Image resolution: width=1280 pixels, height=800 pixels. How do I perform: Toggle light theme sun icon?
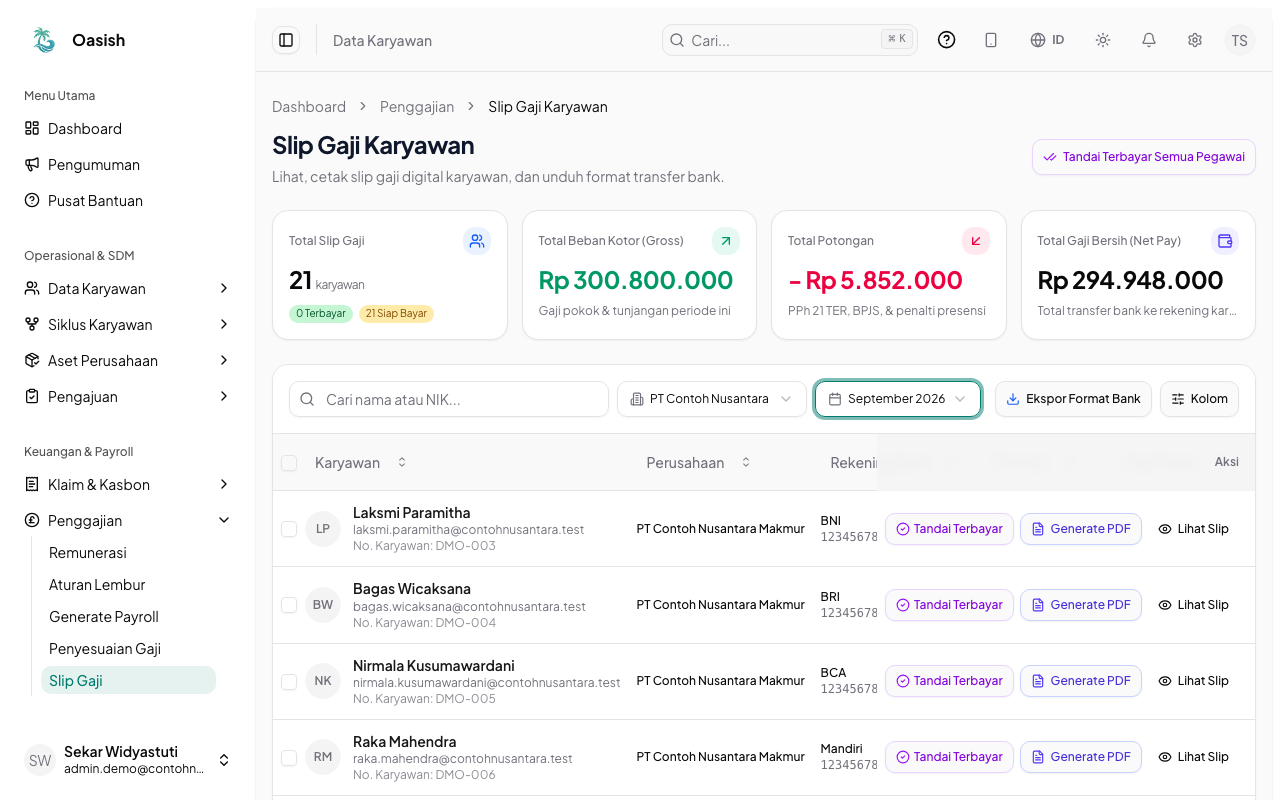point(1103,40)
